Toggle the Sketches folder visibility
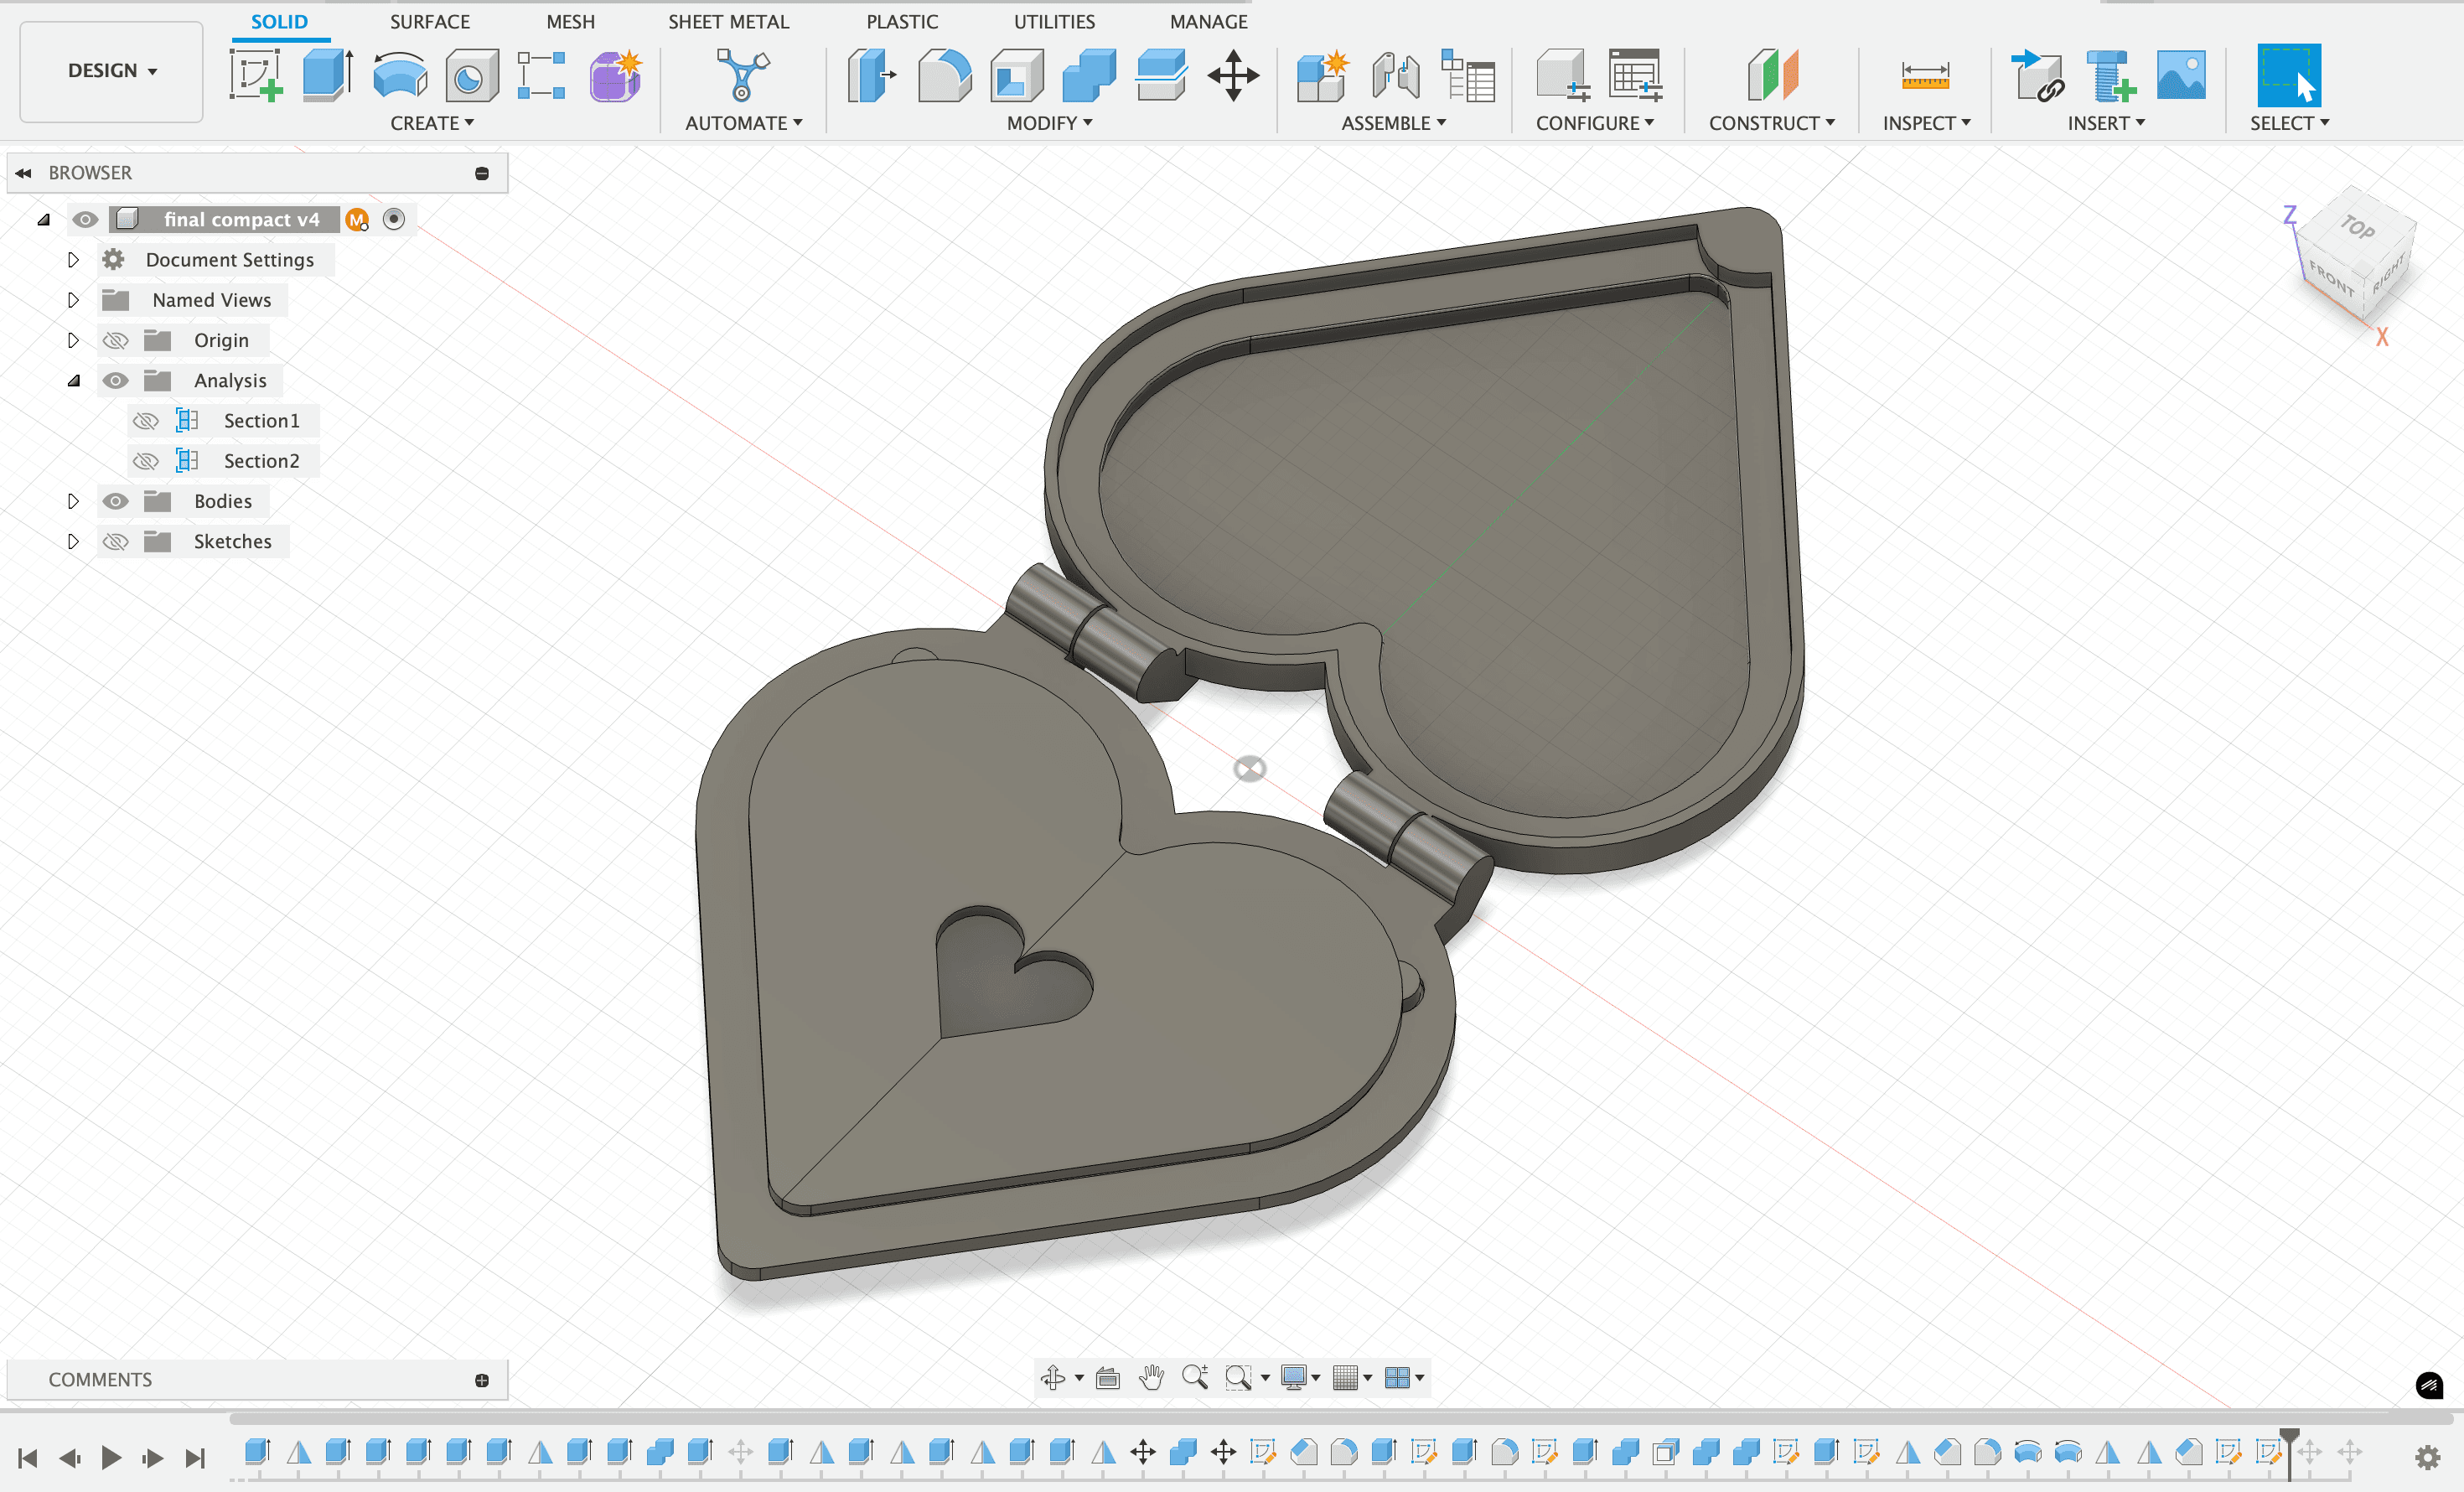 click(x=116, y=541)
